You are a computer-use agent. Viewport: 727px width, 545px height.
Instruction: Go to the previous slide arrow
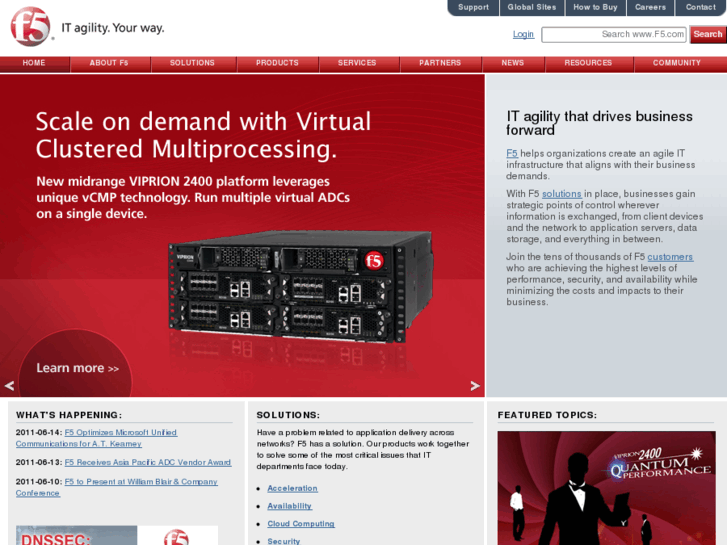[x=9, y=385]
